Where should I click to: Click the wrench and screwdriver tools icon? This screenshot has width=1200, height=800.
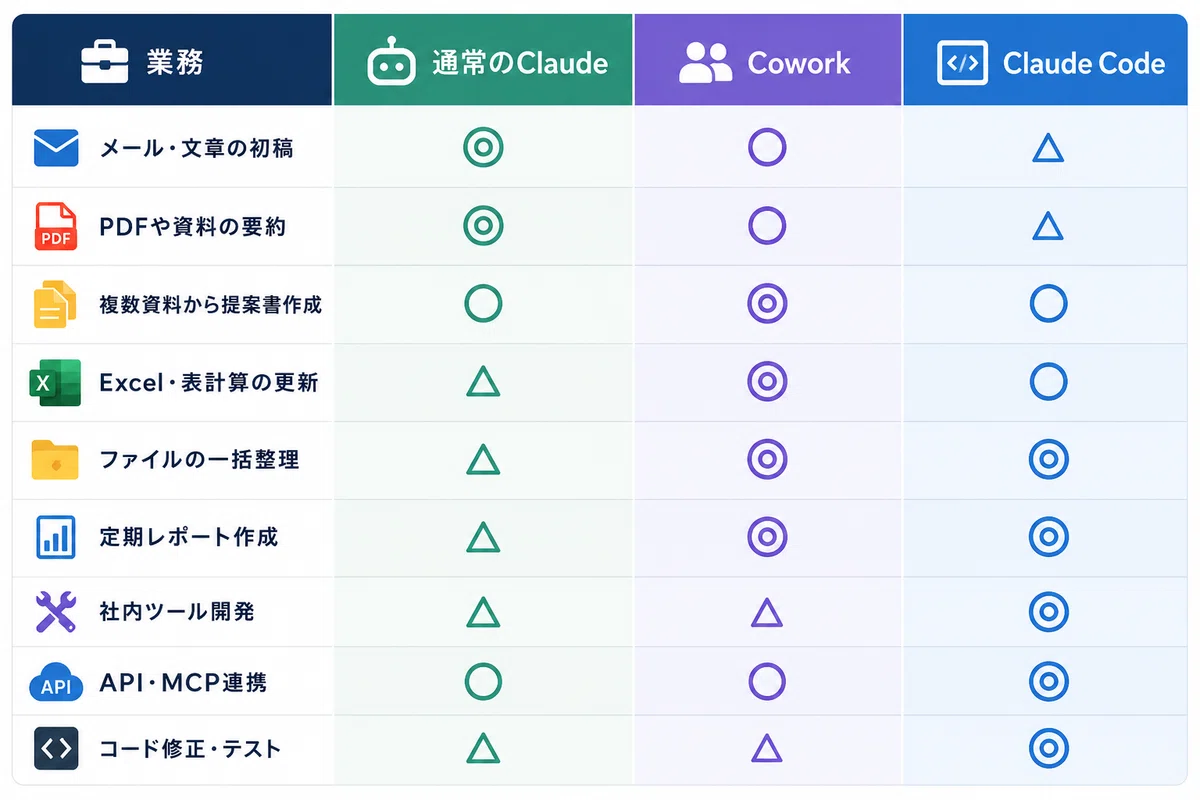(x=56, y=611)
